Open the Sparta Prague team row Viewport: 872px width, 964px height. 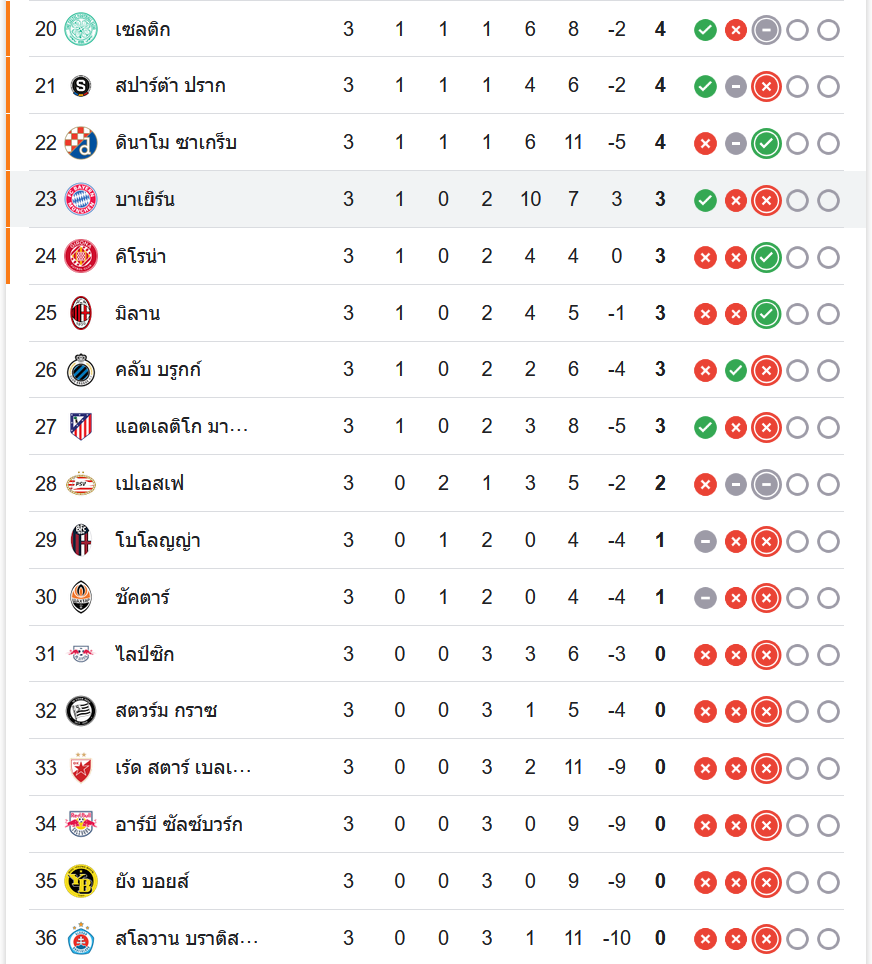click(x=170, y=86)
